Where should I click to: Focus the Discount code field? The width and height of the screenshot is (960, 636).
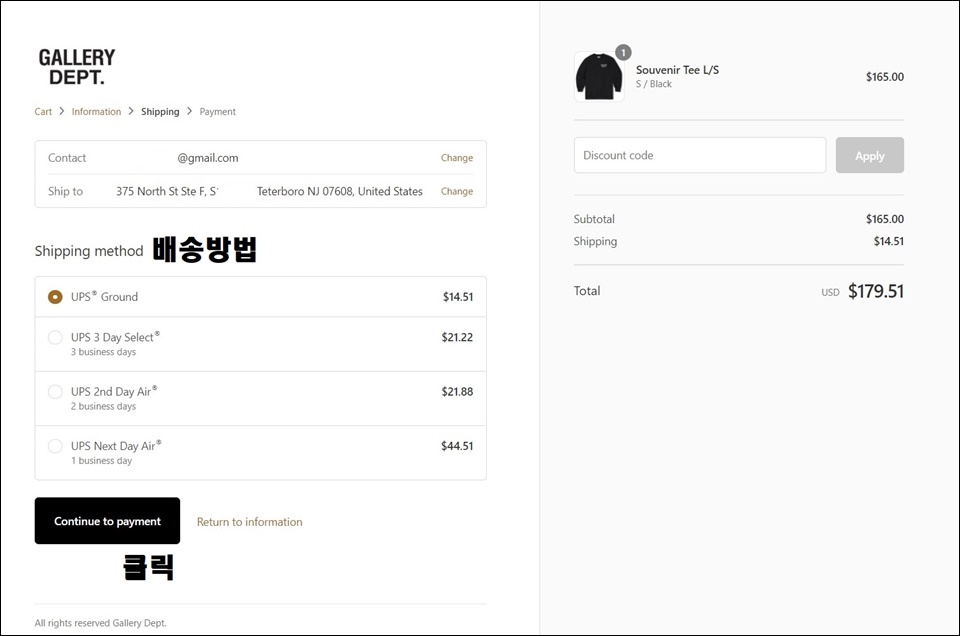coord(700,155)
